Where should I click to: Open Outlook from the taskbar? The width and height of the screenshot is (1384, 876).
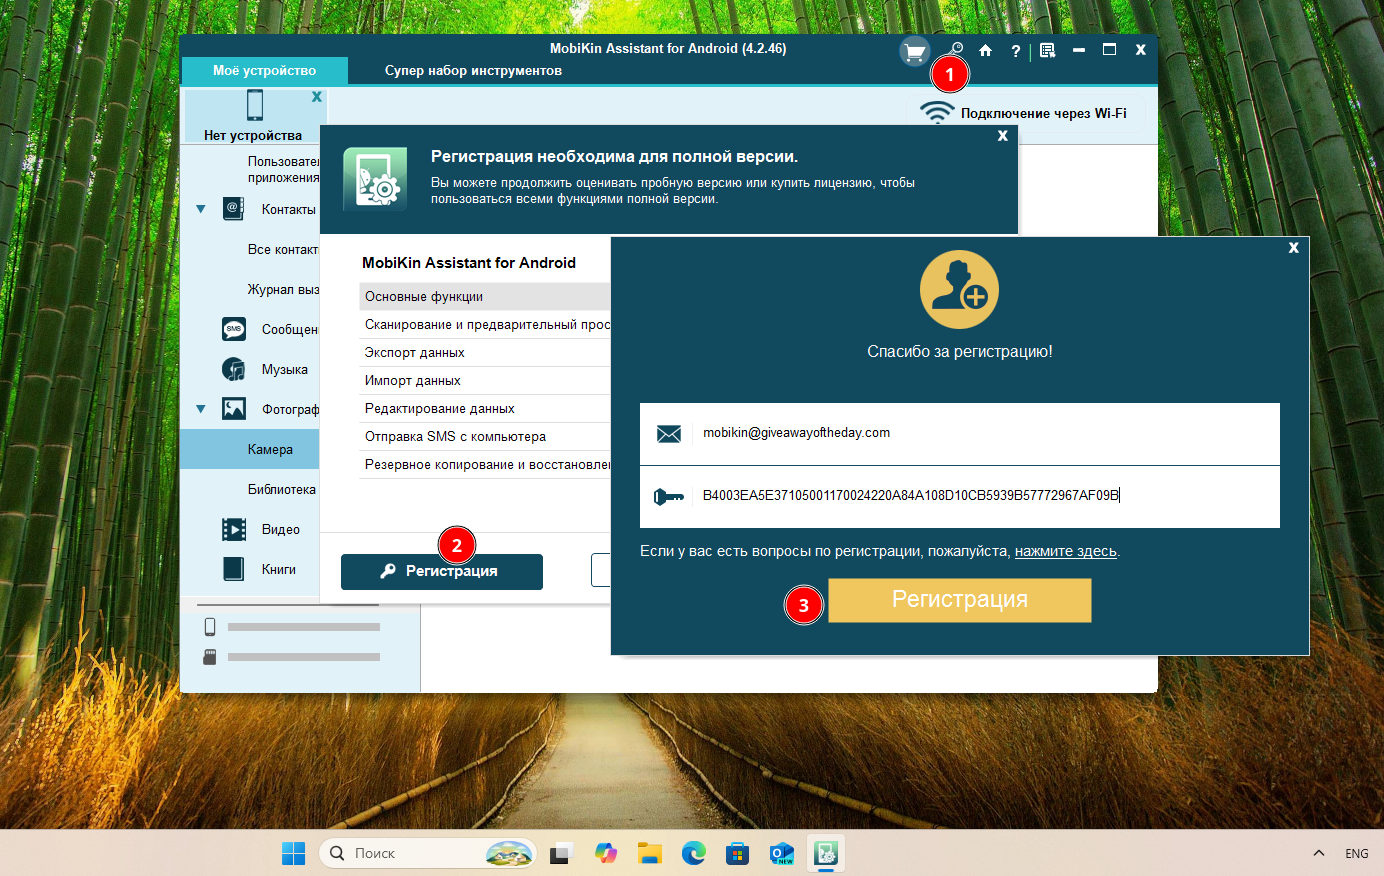point(782,853)
